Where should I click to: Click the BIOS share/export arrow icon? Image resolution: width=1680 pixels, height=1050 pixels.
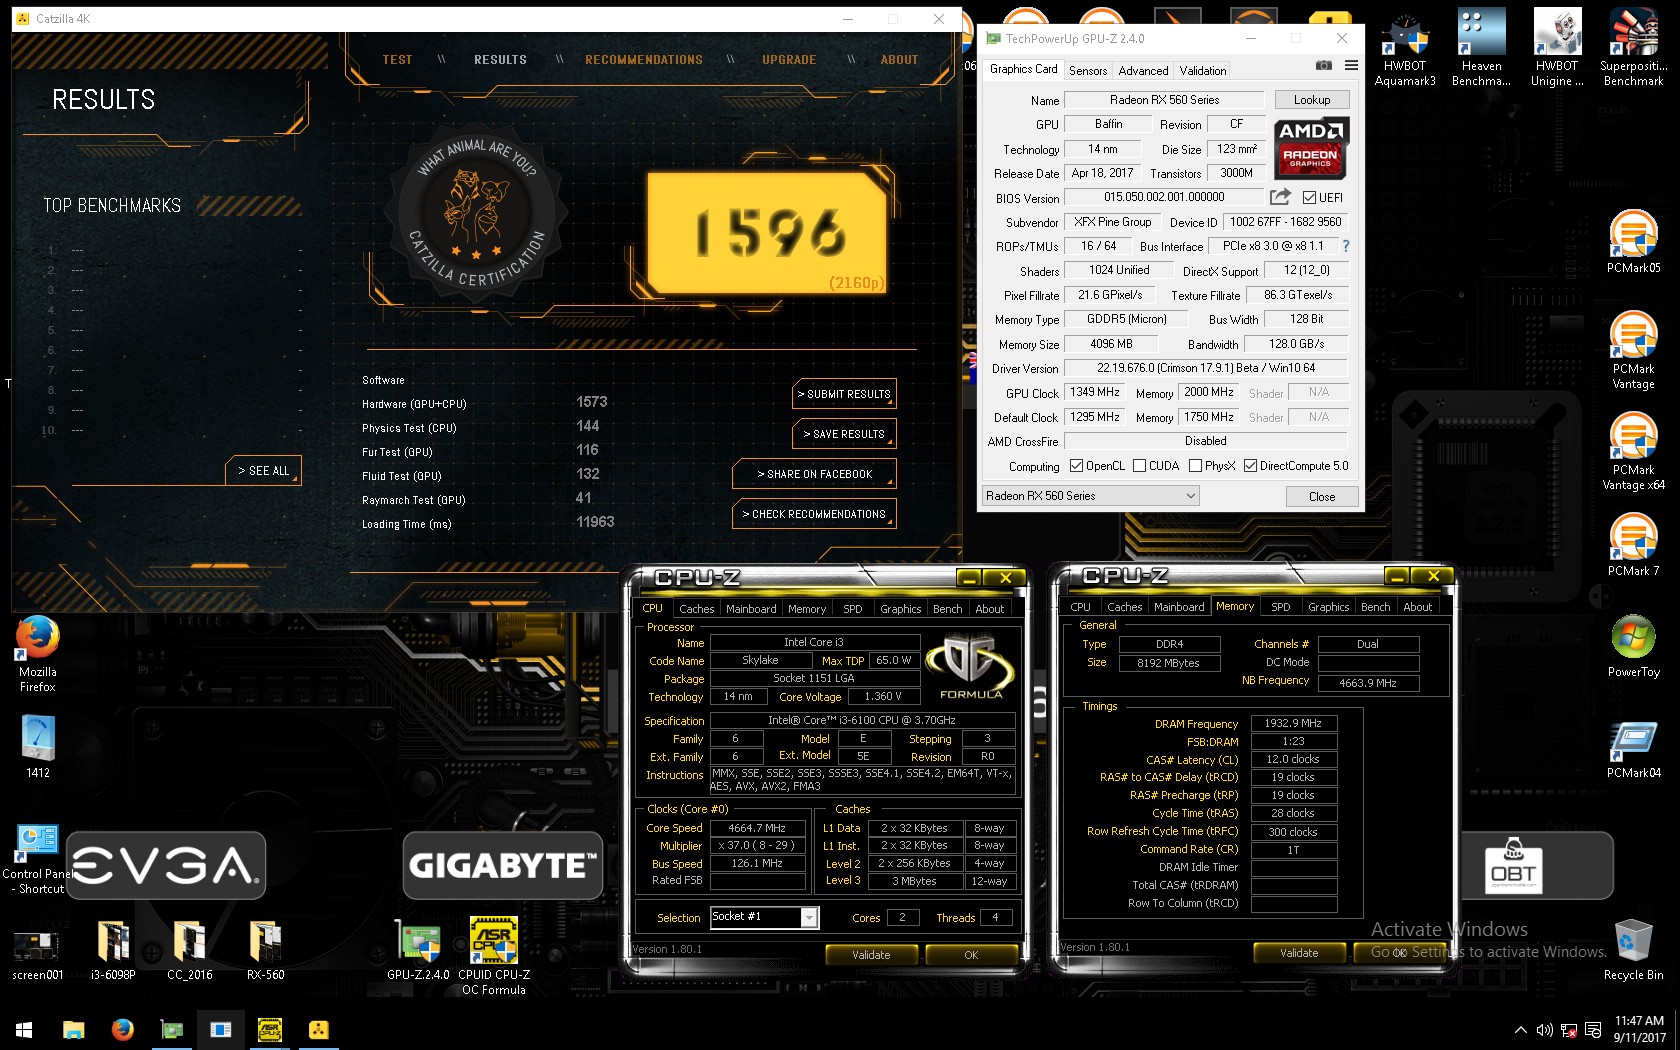coord(1280,197)
